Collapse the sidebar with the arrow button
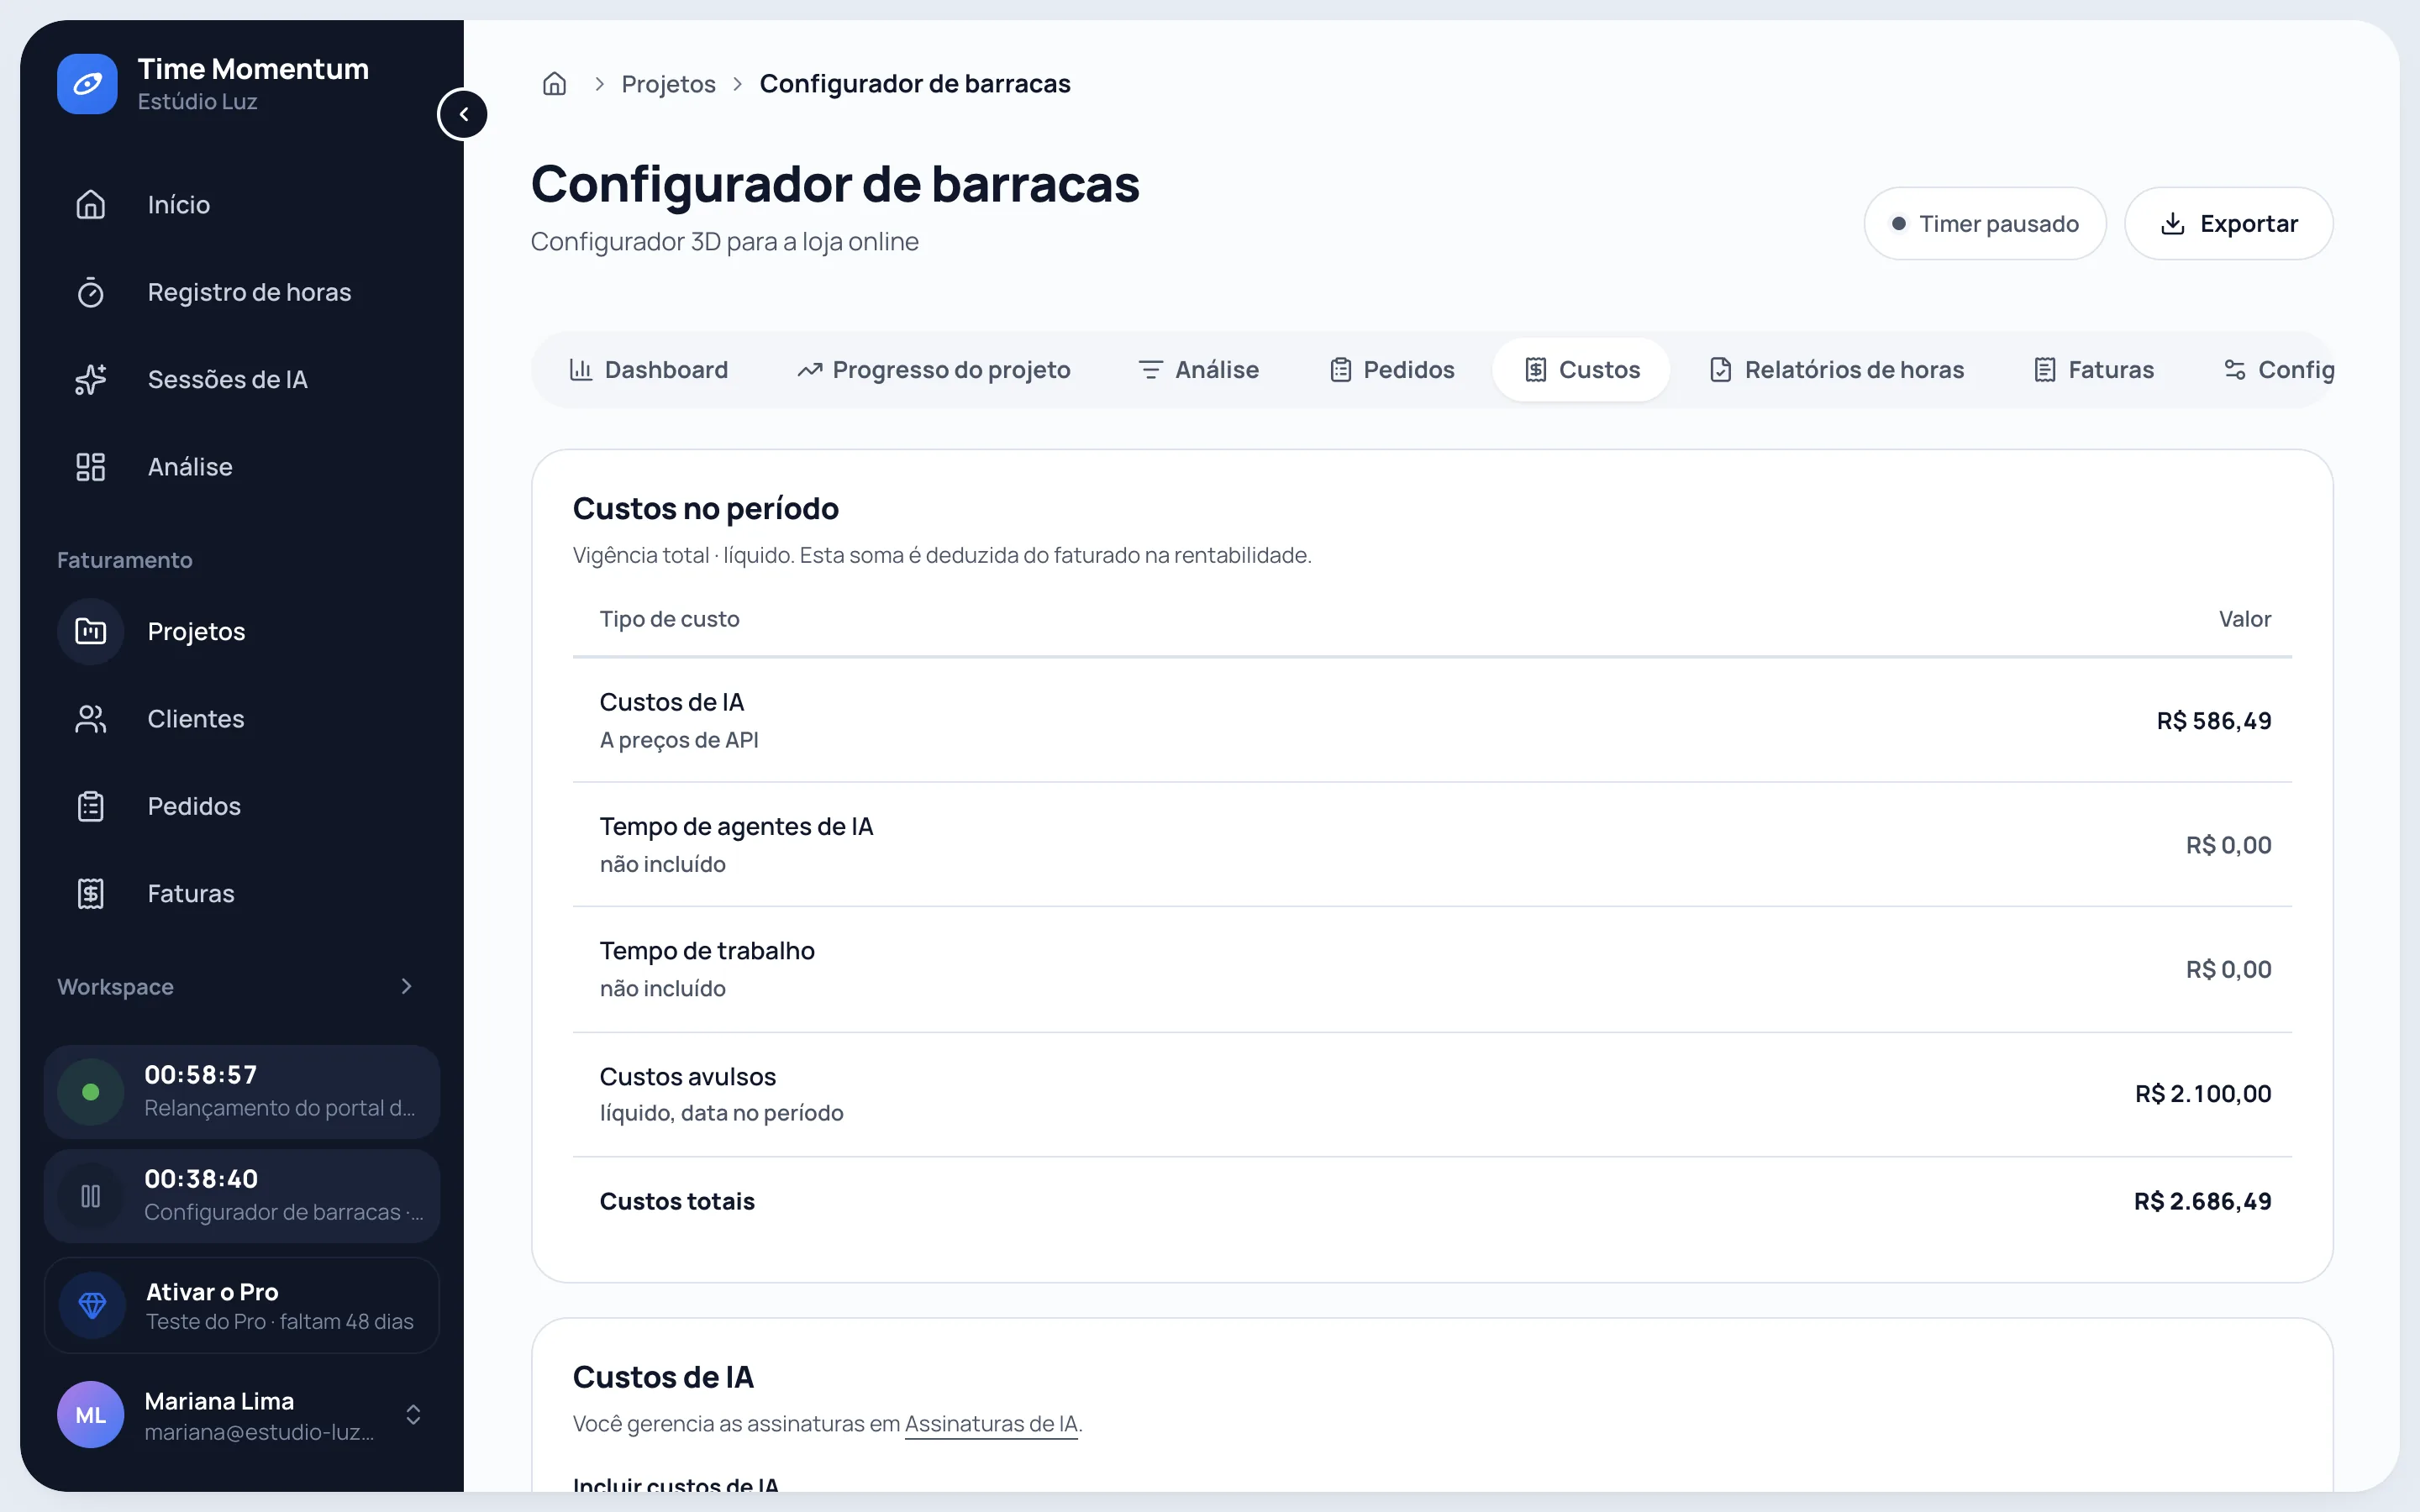The width and height of the screenshot is (2420, 1512). tap(463, 114)
